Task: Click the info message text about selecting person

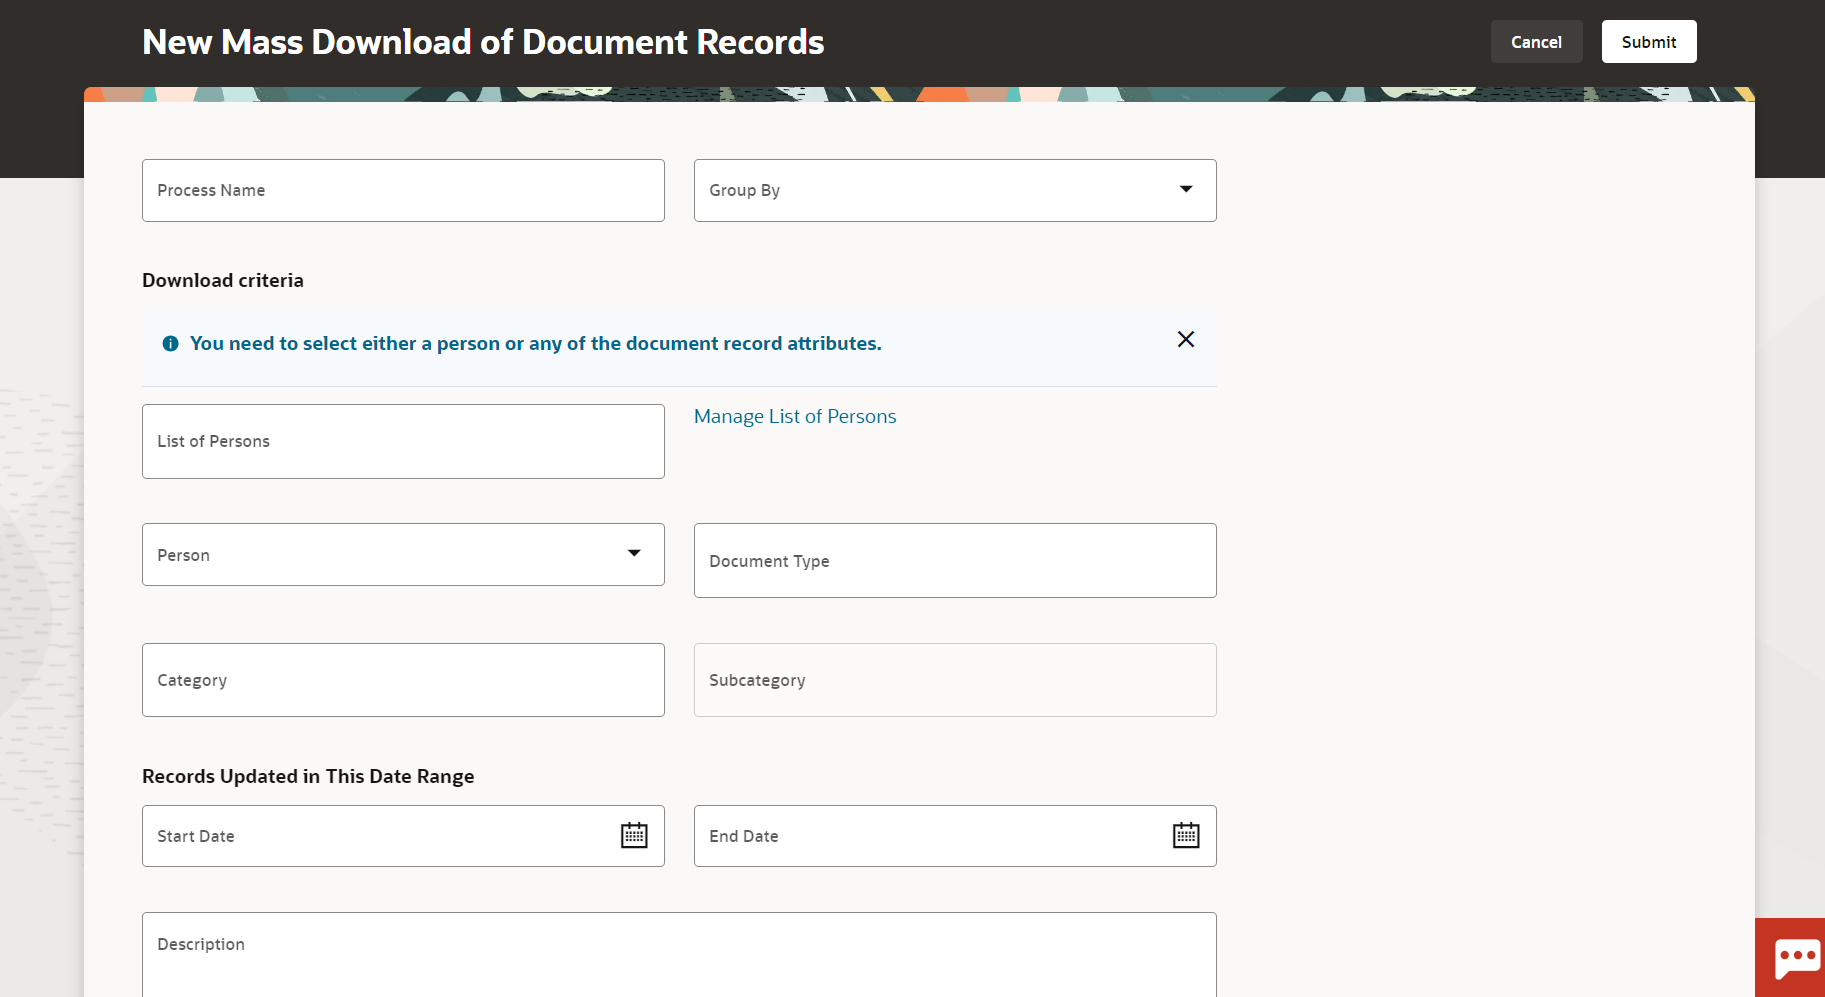Action: tap(536, 343)
